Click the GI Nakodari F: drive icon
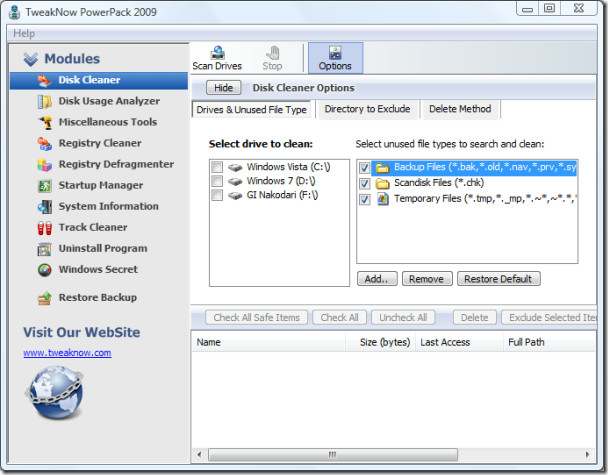This screenshot has height=475, width=608. point(235,195)
